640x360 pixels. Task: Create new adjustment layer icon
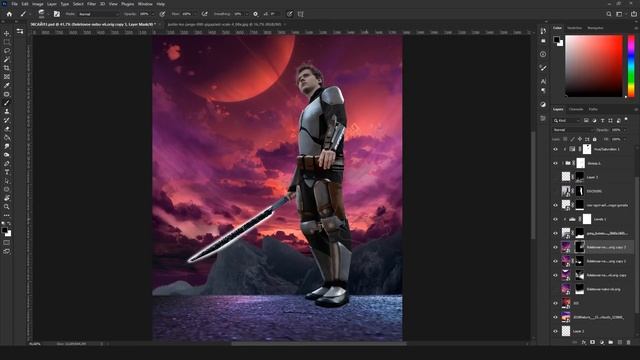point(602,342)
